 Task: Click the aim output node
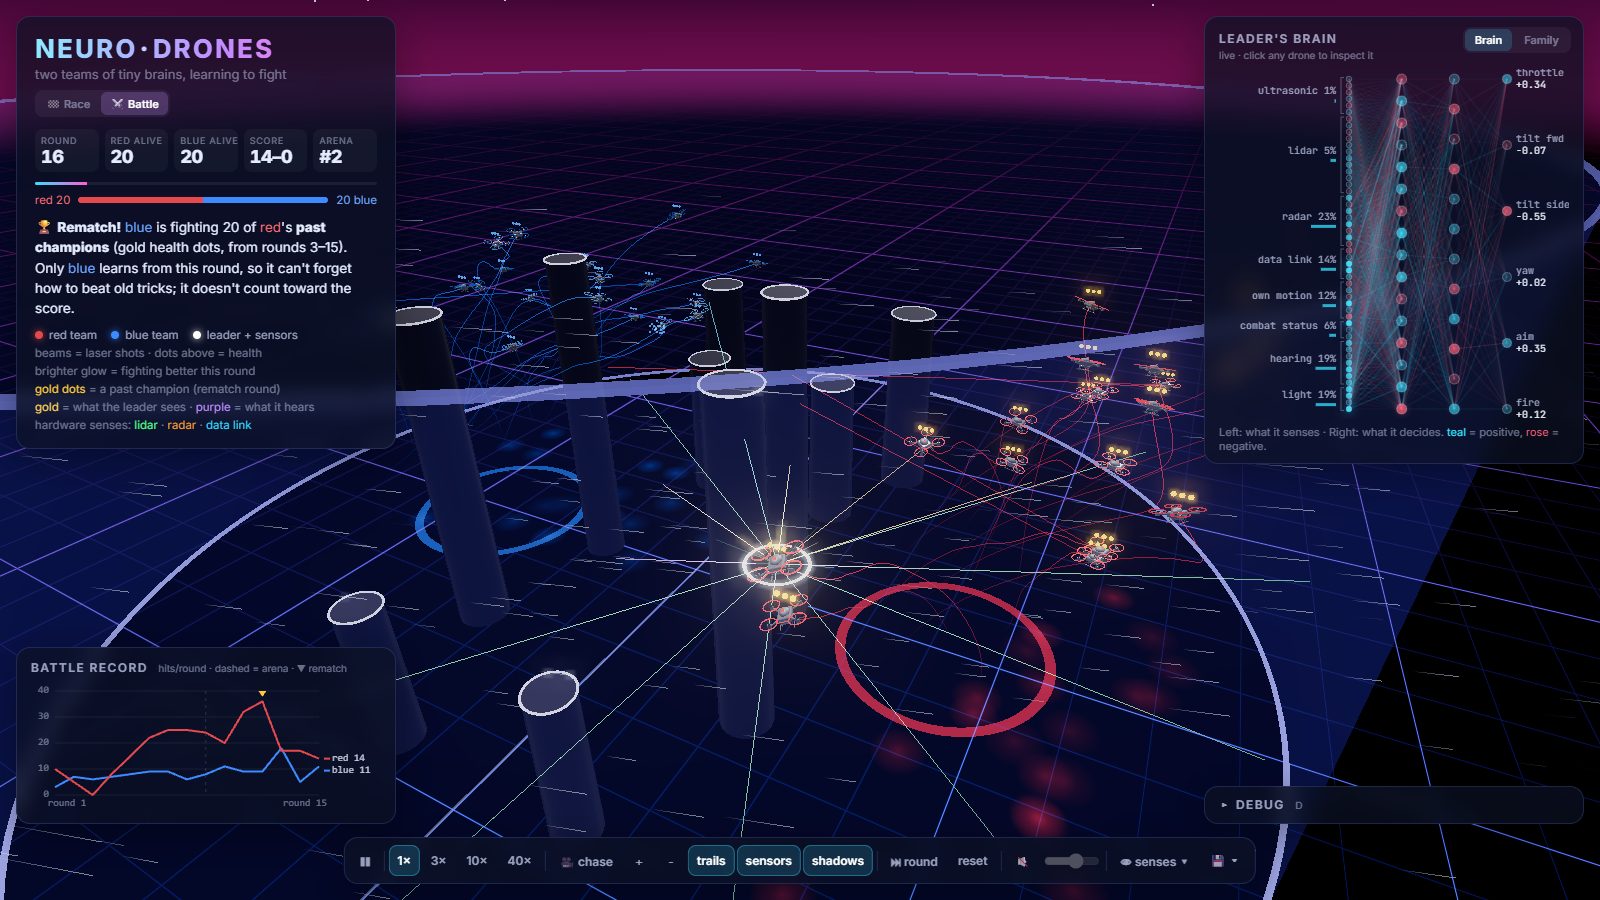click(x=1506, y=343)
